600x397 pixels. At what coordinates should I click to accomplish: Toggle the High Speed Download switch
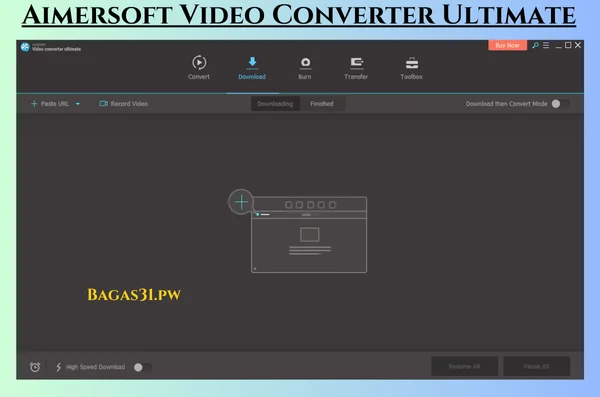tap(142, 367)
